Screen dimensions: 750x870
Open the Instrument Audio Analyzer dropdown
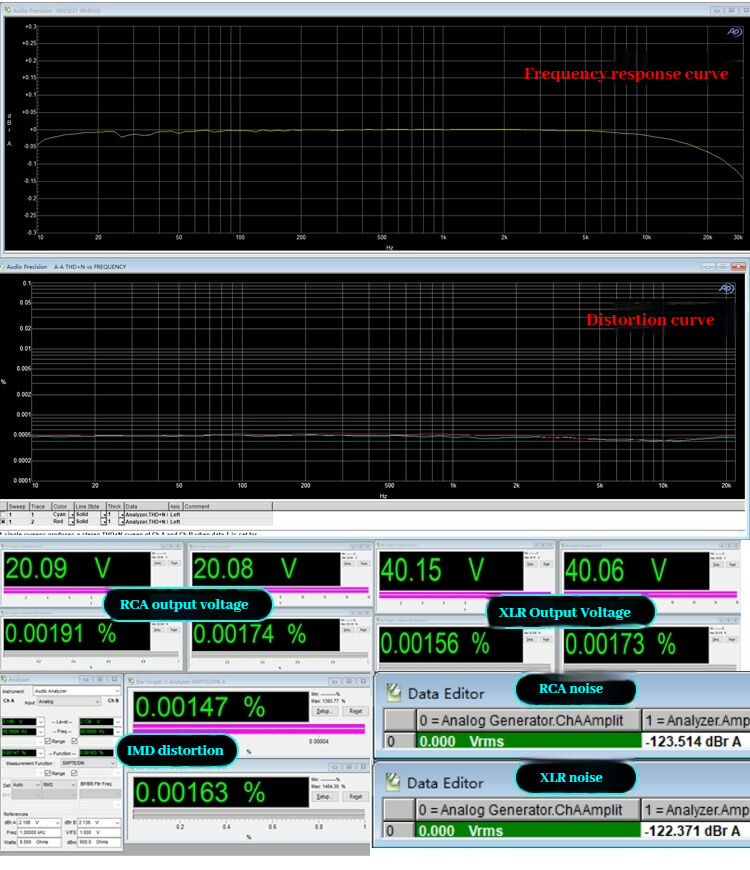(x=116, y=691)
